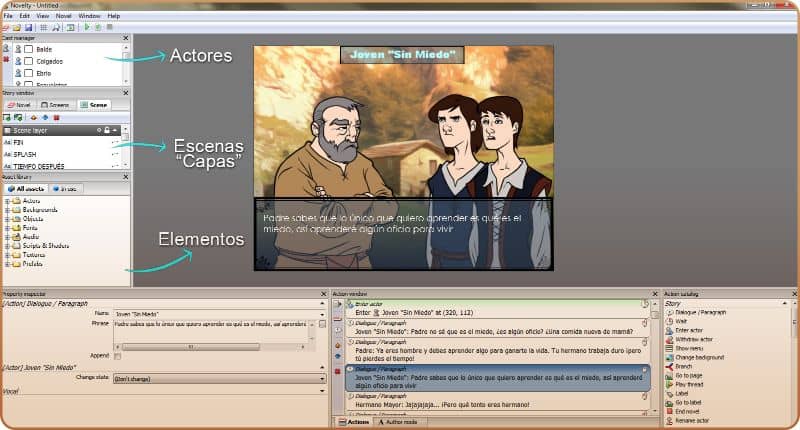Add a Branch action from catalog
The width and height of the screenshot is (800, 430).
[679, 367]
